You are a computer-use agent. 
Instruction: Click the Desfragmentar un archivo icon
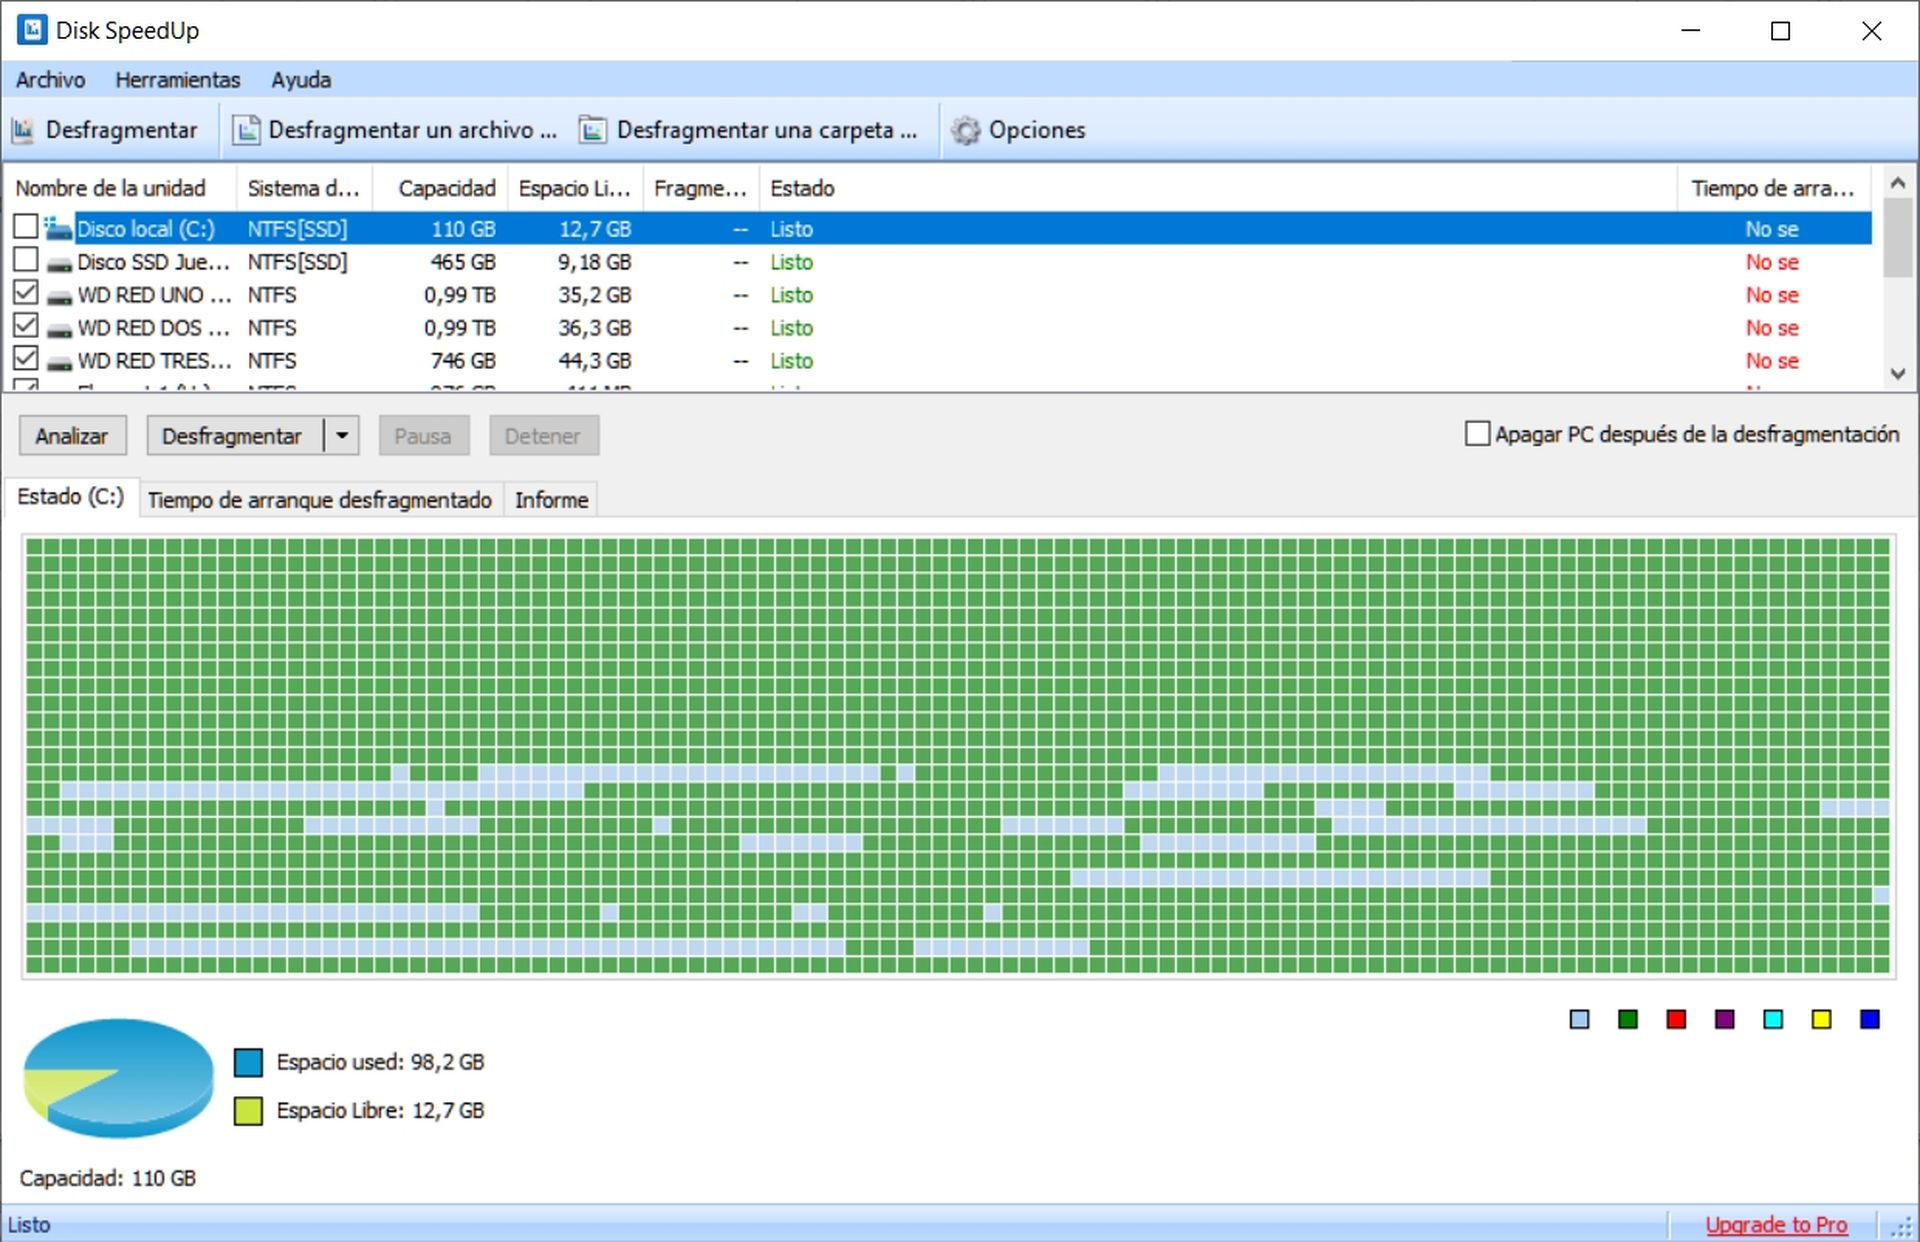(246, 130)
